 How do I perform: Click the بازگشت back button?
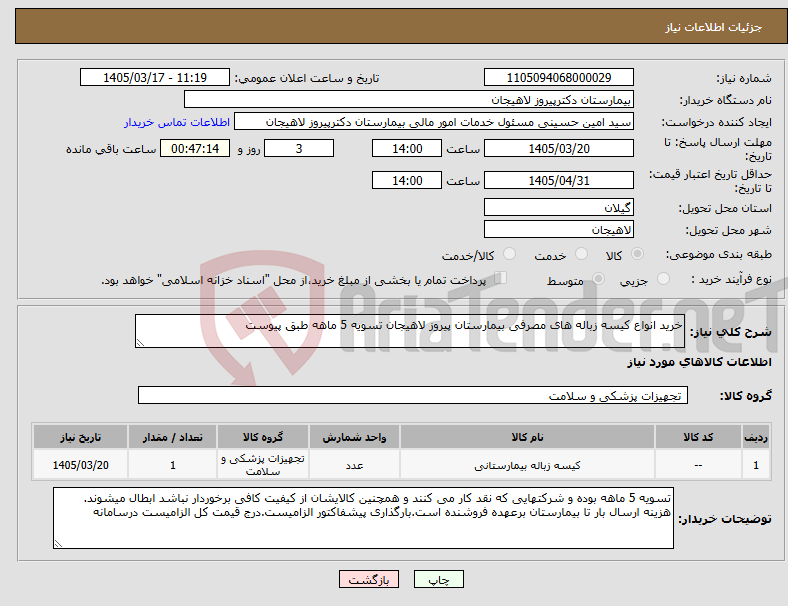tap(369, 579)
